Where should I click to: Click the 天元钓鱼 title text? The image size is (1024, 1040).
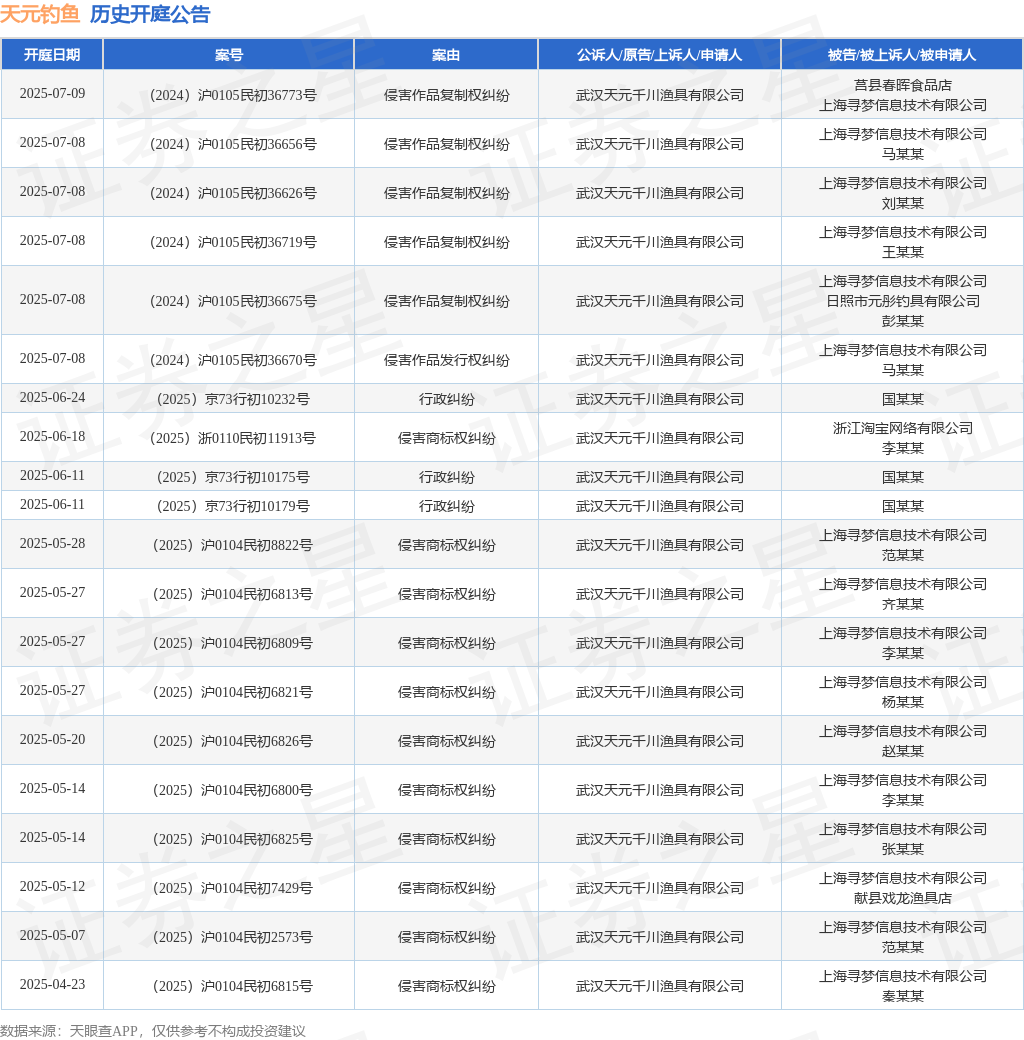pos(40,14)
